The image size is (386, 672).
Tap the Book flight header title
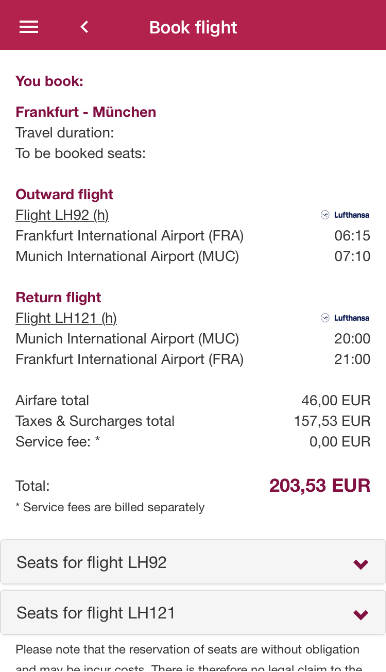(193, 27)
